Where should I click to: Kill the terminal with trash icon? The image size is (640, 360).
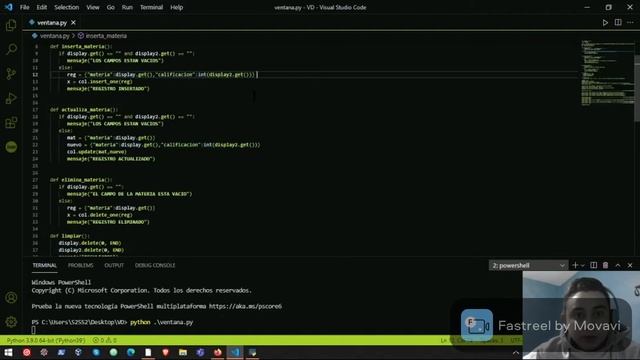605,265
